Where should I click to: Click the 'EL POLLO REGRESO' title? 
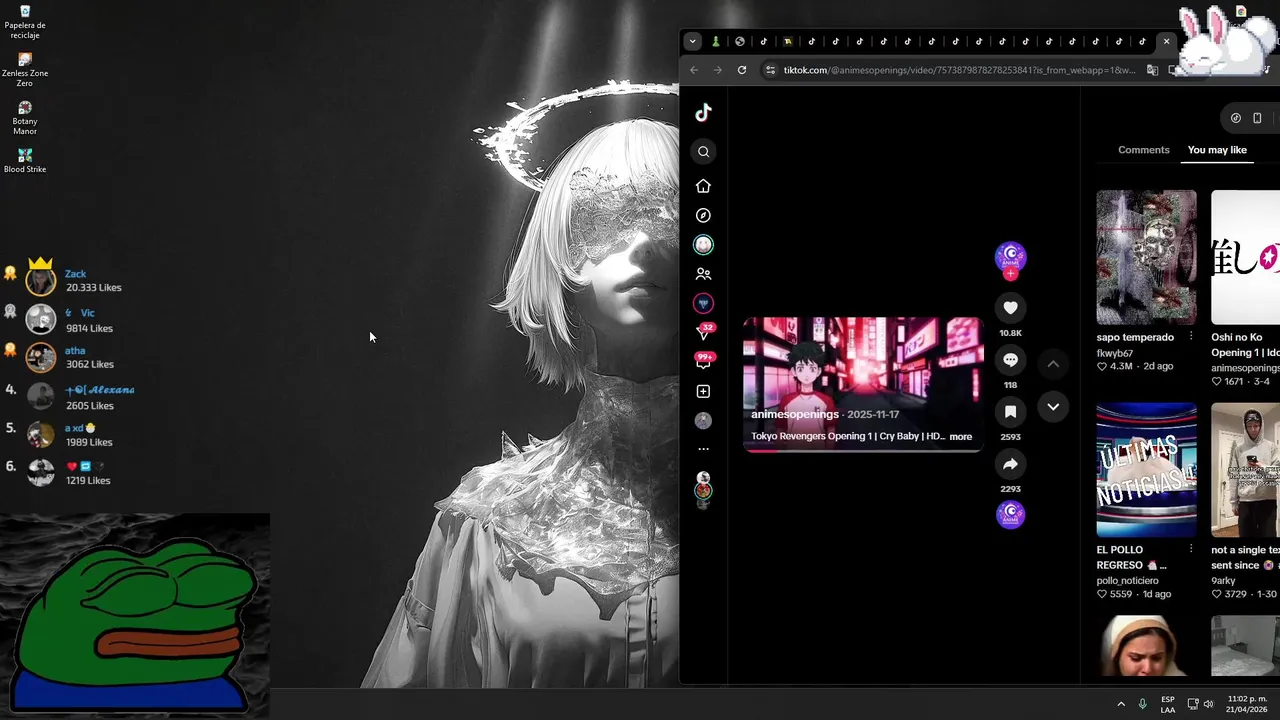click(1131, 557)
